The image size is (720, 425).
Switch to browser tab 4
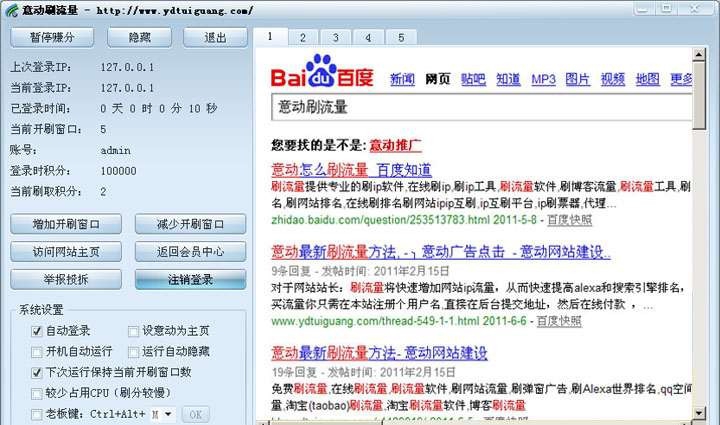click(368, 38)
